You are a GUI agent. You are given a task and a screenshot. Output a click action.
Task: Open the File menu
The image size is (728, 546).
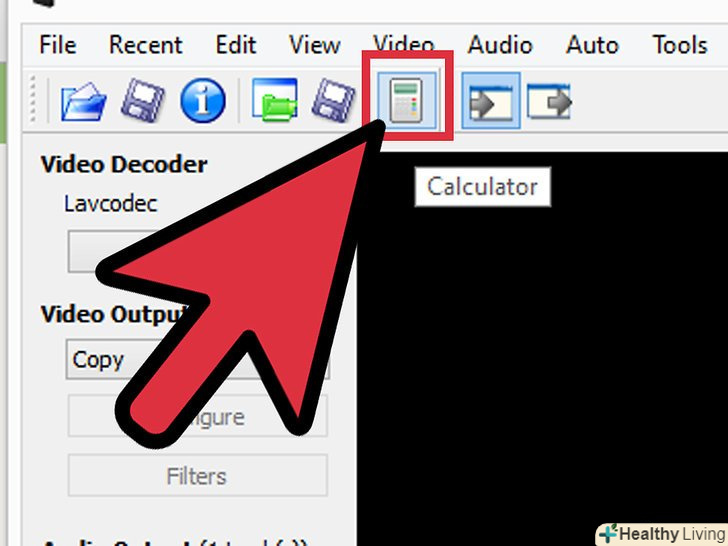click(58, 45)
